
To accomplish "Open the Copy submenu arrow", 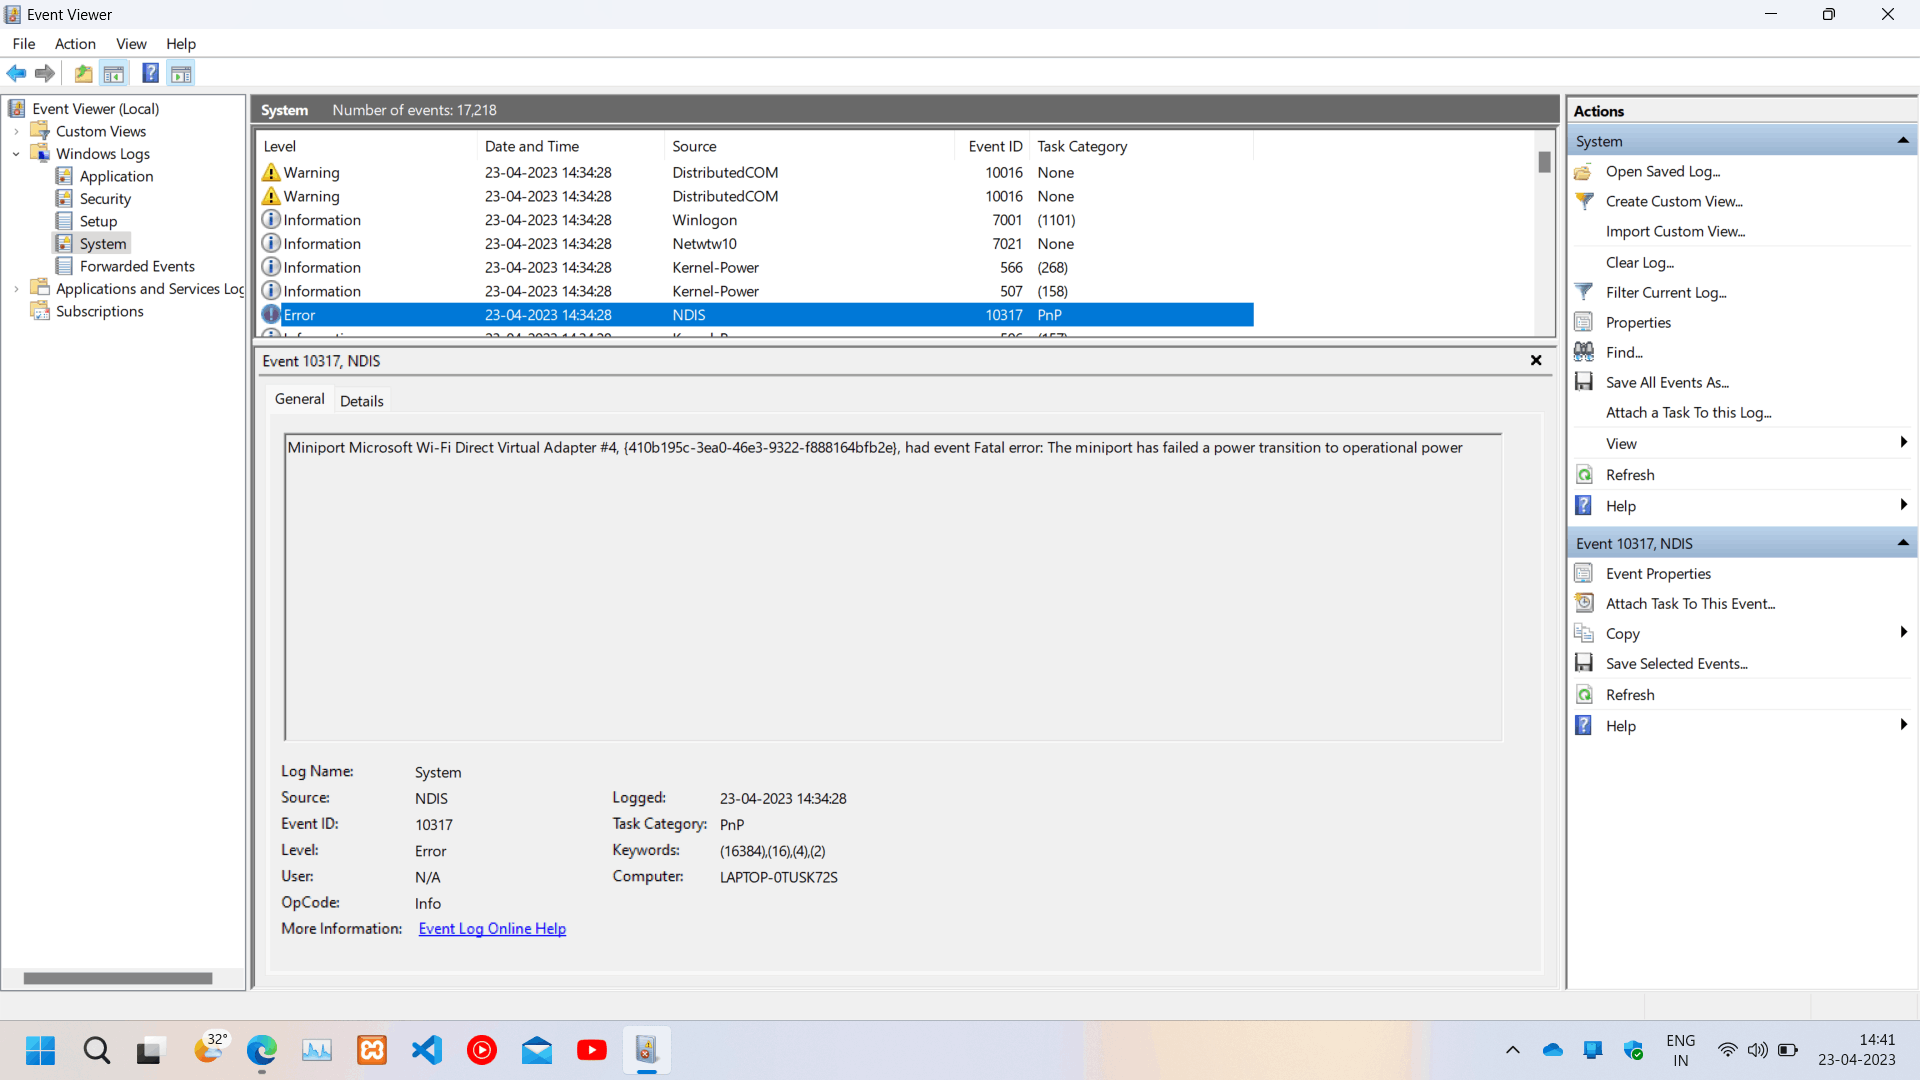I will (x=1902, y=633).
